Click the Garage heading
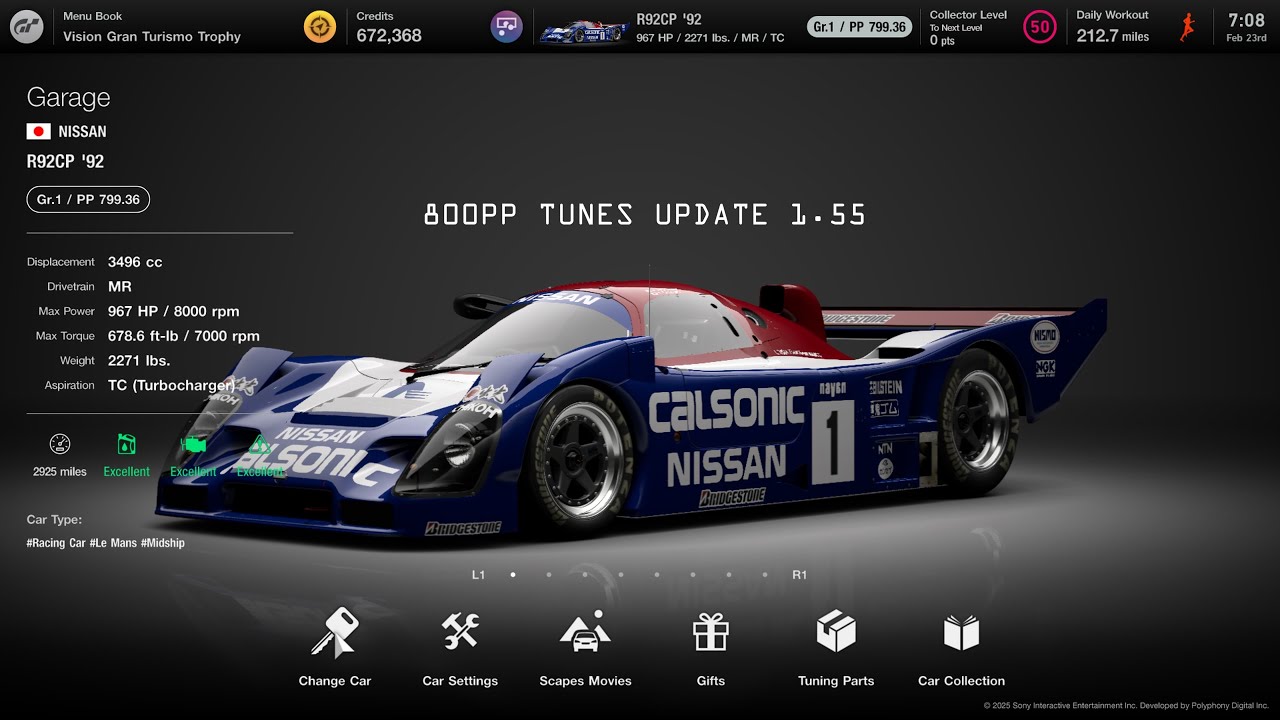Screen dimensions: 1280x720 68,98
